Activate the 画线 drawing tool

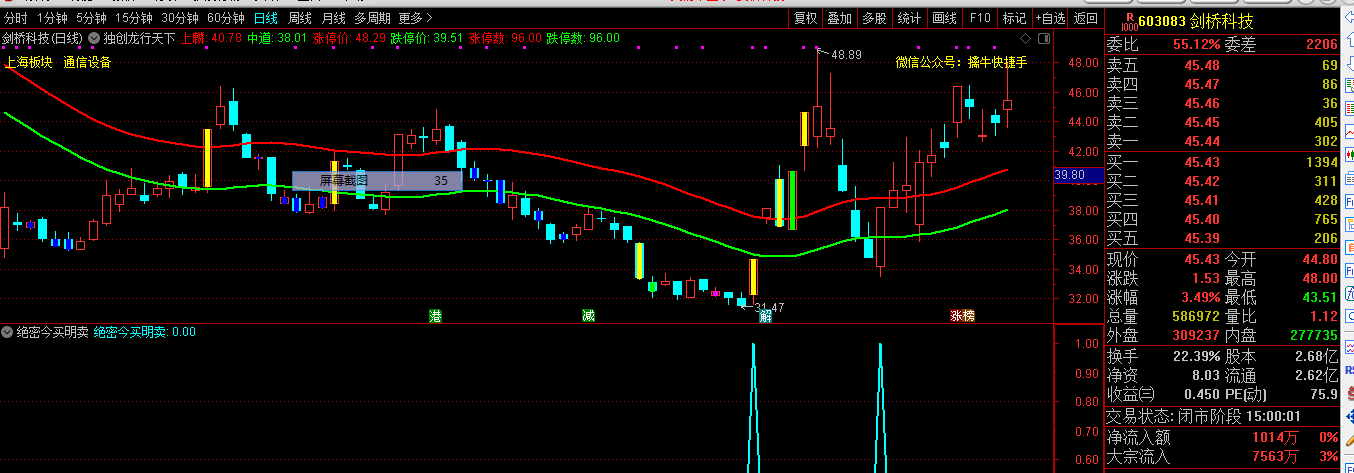[x=944, y=18]
